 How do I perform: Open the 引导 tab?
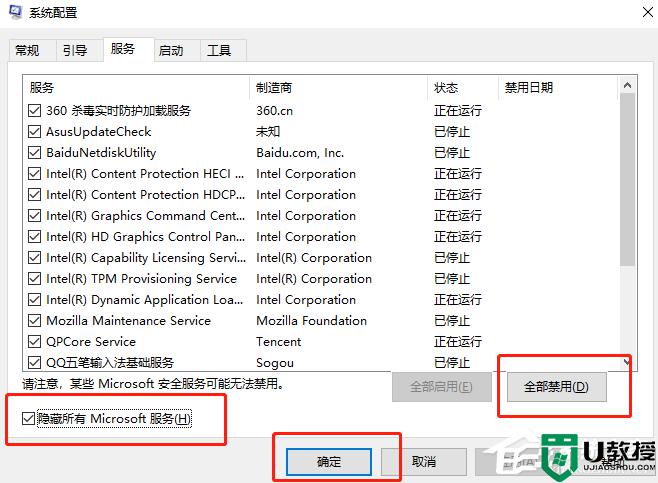click(x=75, y=50)
